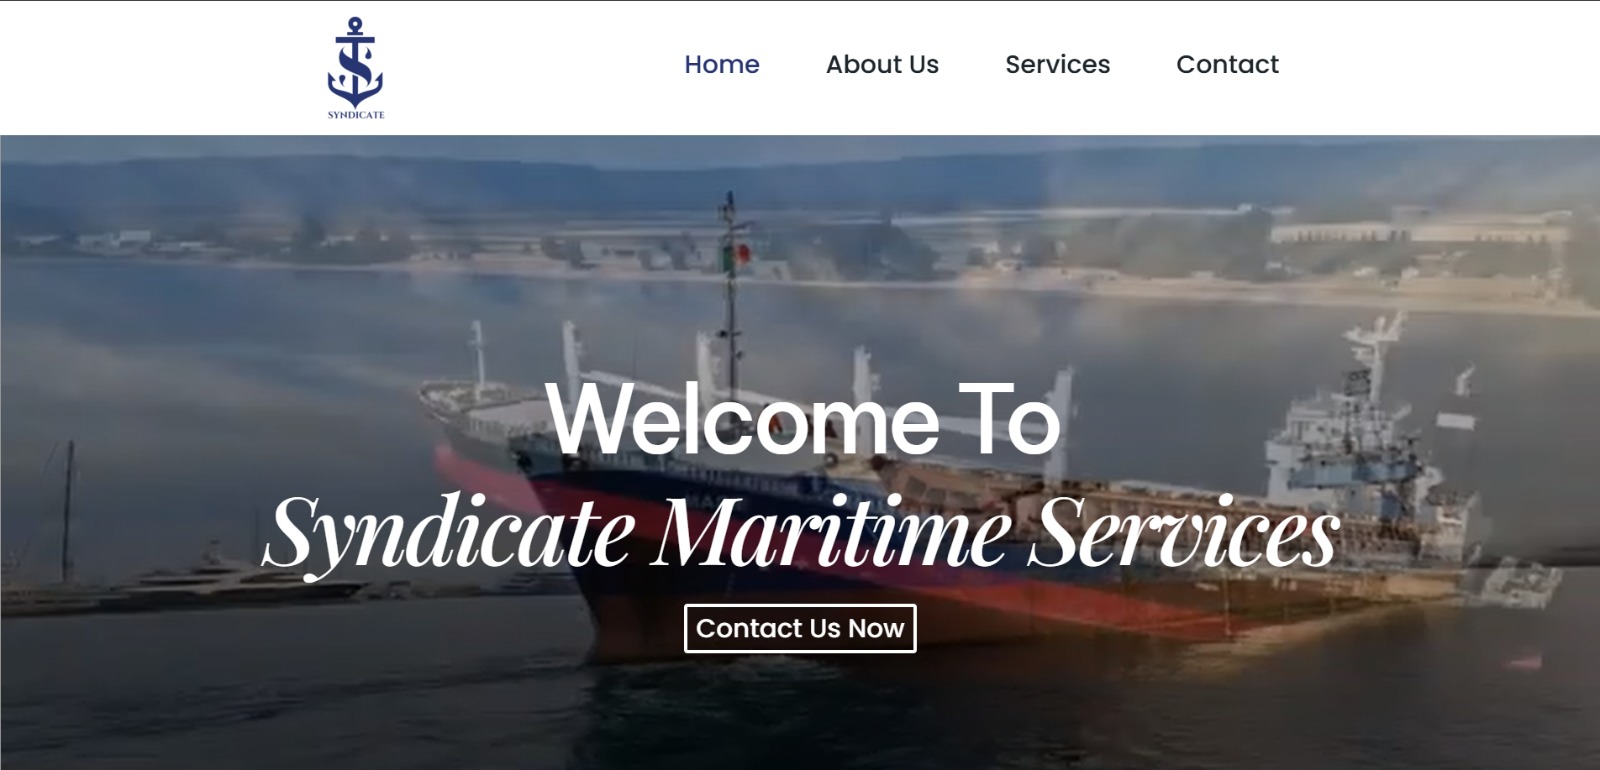The height and width of the screenshot is (770, 1600).
Task: Click the italic word "Services" in the hero title
Action: (1184, 531)
